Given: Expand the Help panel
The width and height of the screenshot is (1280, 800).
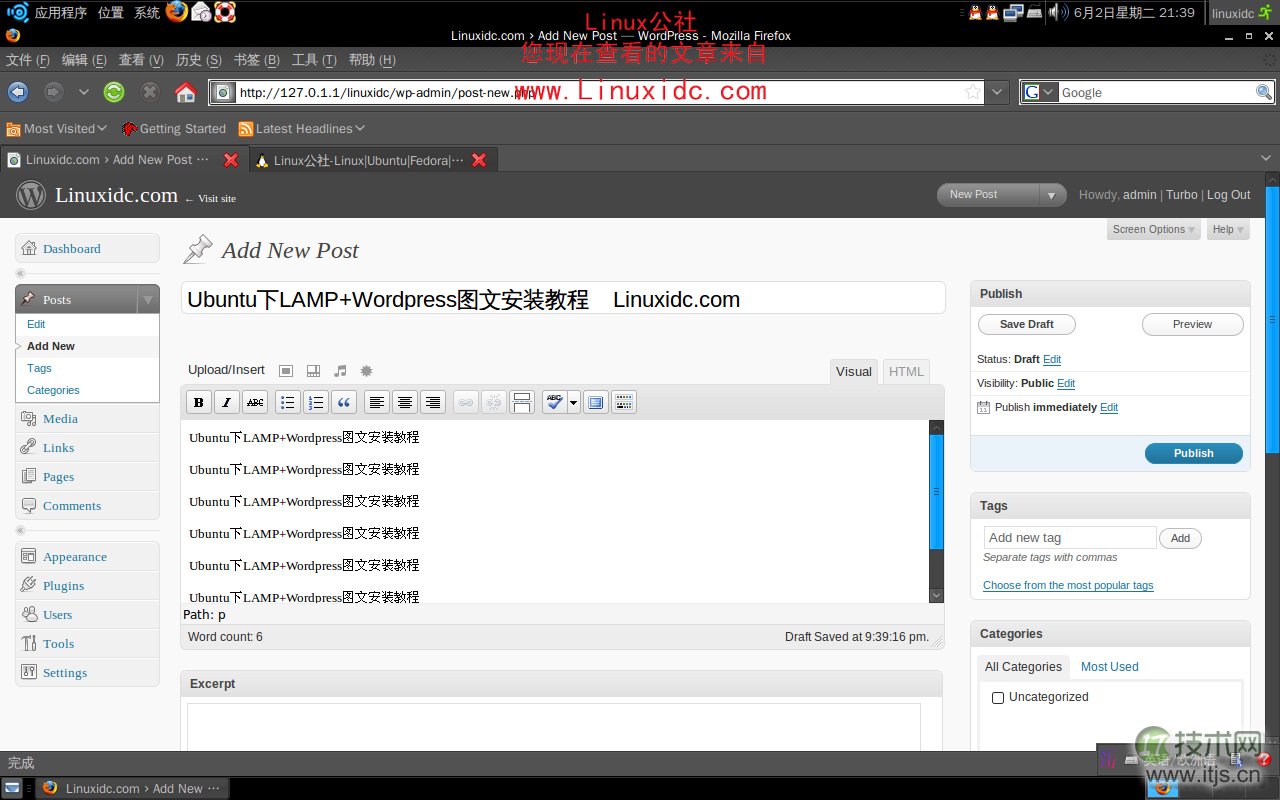Looking at the screenshot, I should point(1228,229).
